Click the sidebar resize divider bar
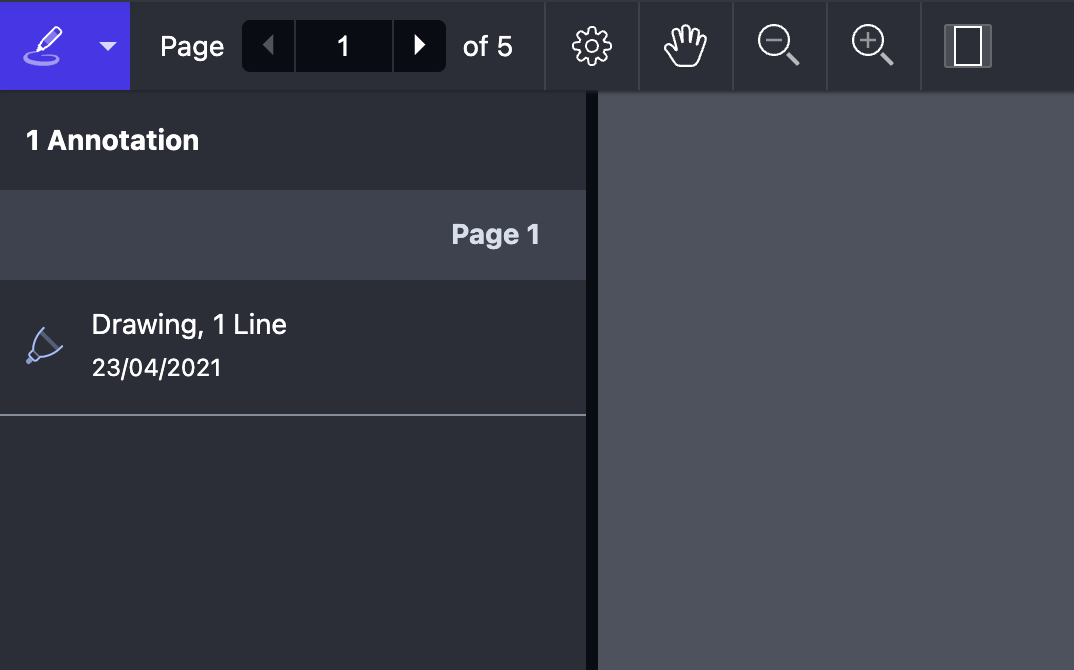The image size is (1074, 670). 592,380
